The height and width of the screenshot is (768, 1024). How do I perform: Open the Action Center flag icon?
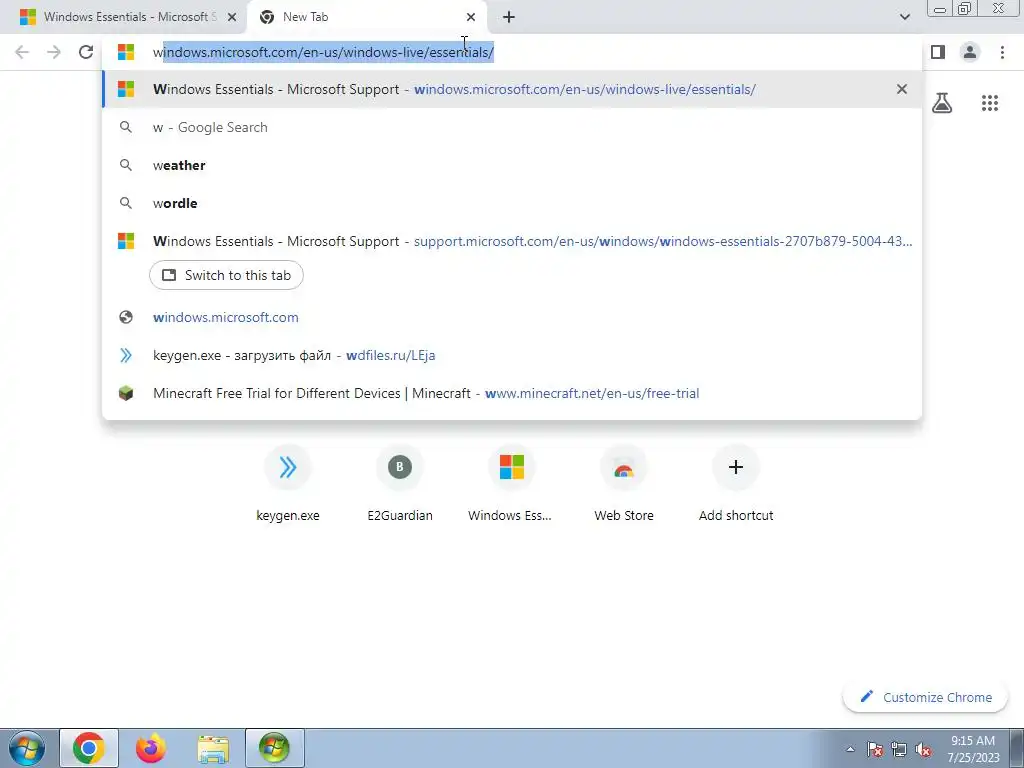875,749
